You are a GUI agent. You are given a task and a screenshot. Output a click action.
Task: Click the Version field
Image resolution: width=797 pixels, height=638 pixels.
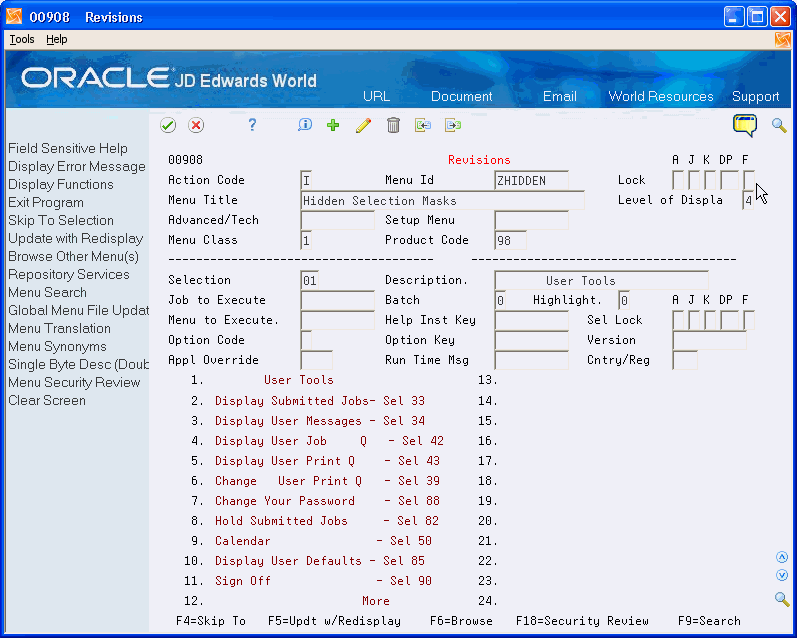tap(710, 340)
